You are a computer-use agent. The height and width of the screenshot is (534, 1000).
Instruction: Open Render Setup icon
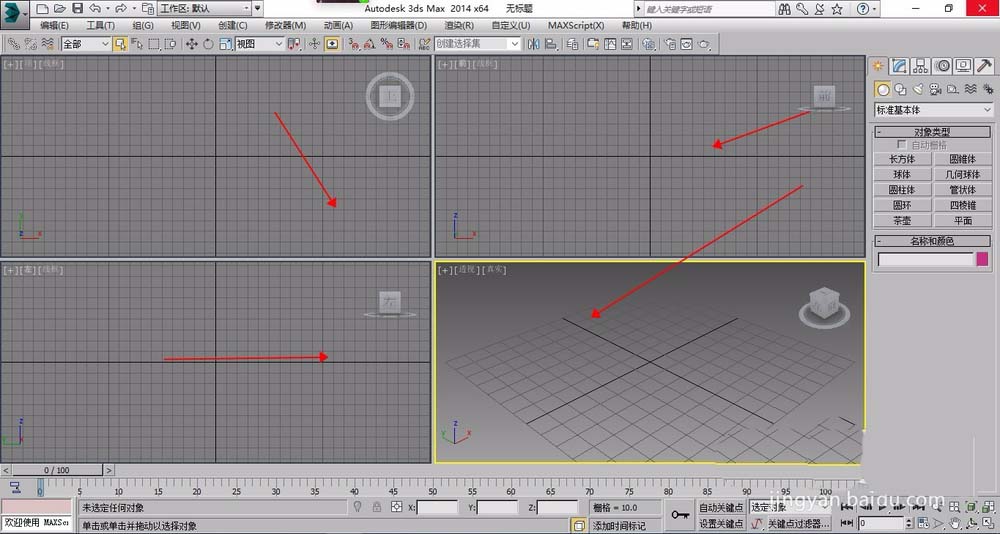point(670,44)
